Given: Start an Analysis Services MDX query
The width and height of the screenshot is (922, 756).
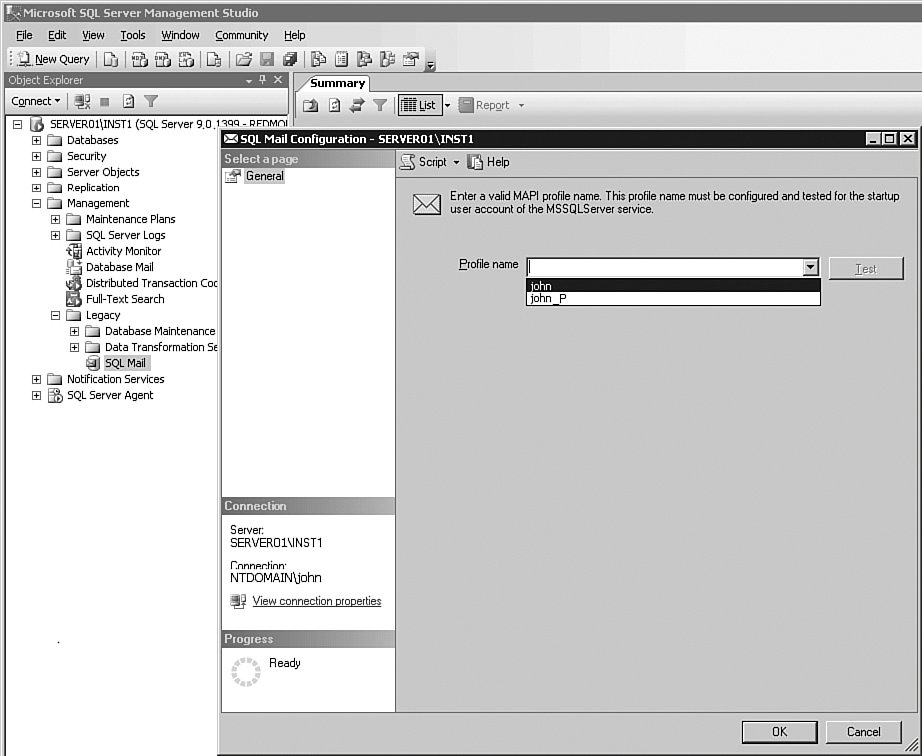Looking at the screenshot, I should 139,59.
